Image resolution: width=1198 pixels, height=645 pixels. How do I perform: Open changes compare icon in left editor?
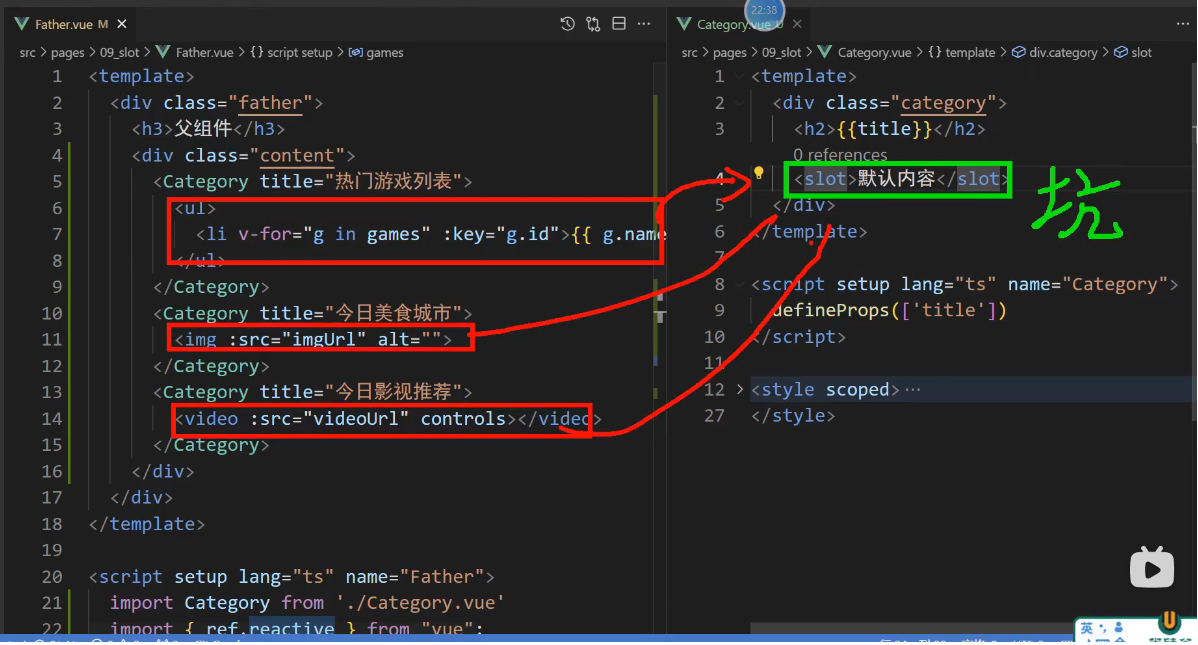click(x=593, y=24)
